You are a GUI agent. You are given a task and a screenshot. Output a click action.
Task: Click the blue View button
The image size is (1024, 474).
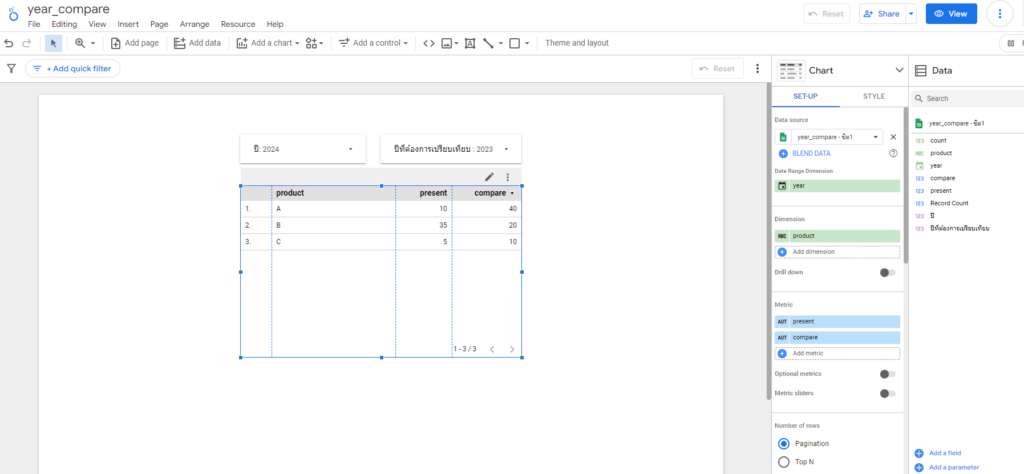click(951, 14)
